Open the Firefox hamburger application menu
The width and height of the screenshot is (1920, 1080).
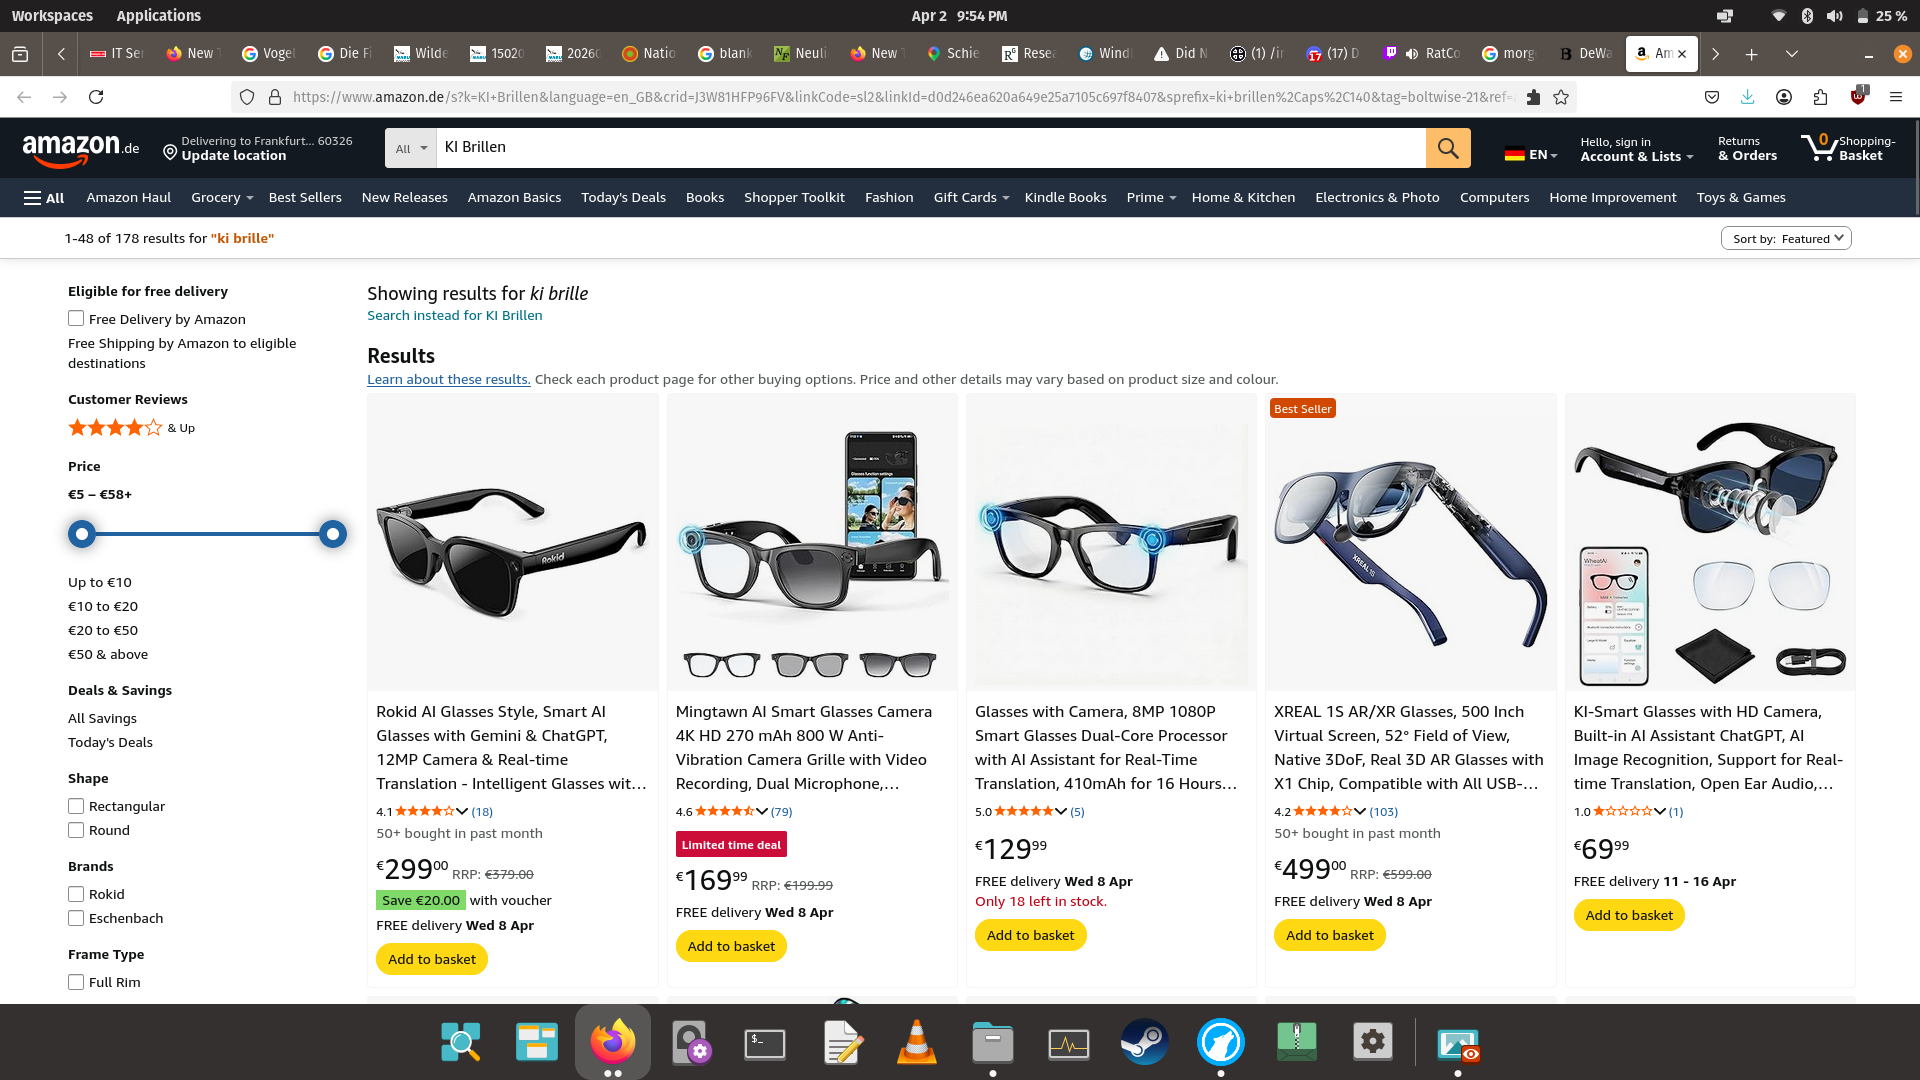[1895, 97]
